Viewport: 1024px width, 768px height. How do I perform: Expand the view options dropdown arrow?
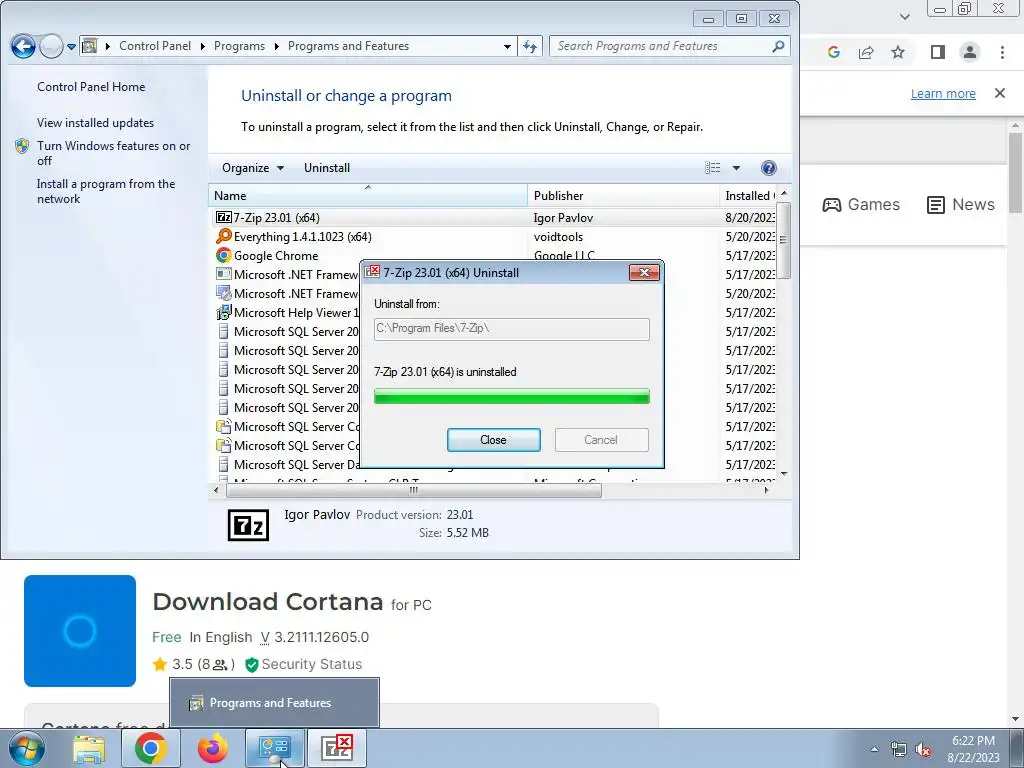click(x=736, y=168)
